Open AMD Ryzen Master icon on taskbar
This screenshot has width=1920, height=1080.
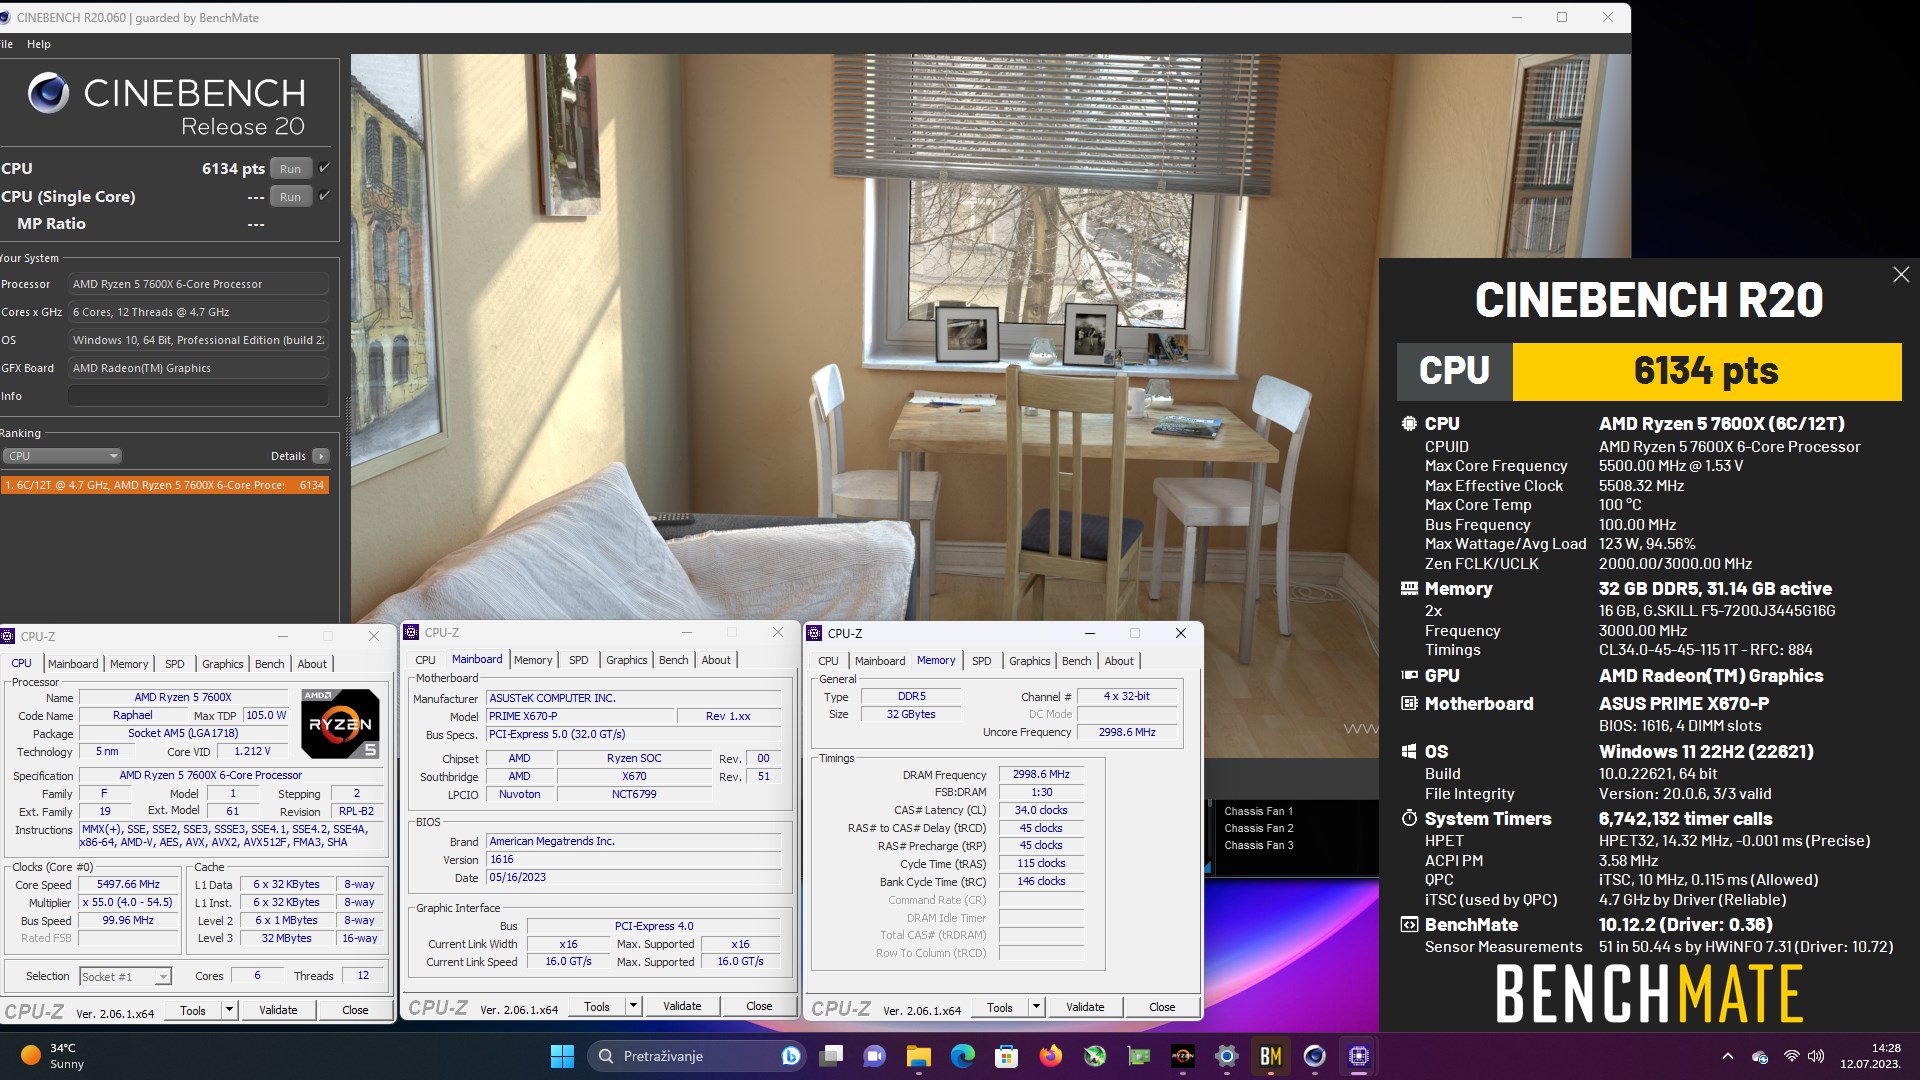click(1183, 1056)
